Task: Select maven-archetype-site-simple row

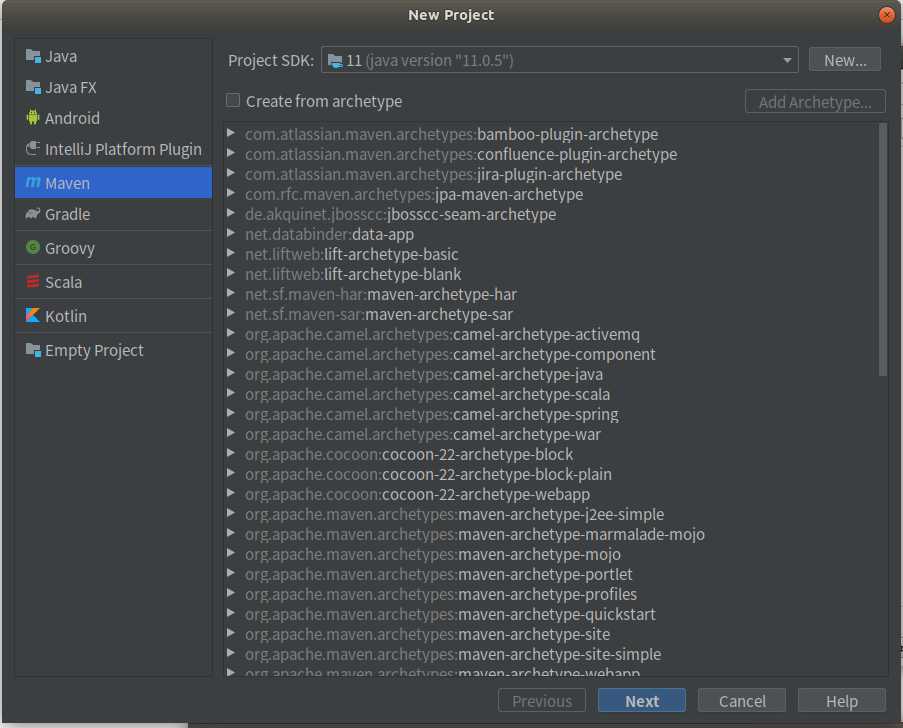Action: [x=552, y=654]
